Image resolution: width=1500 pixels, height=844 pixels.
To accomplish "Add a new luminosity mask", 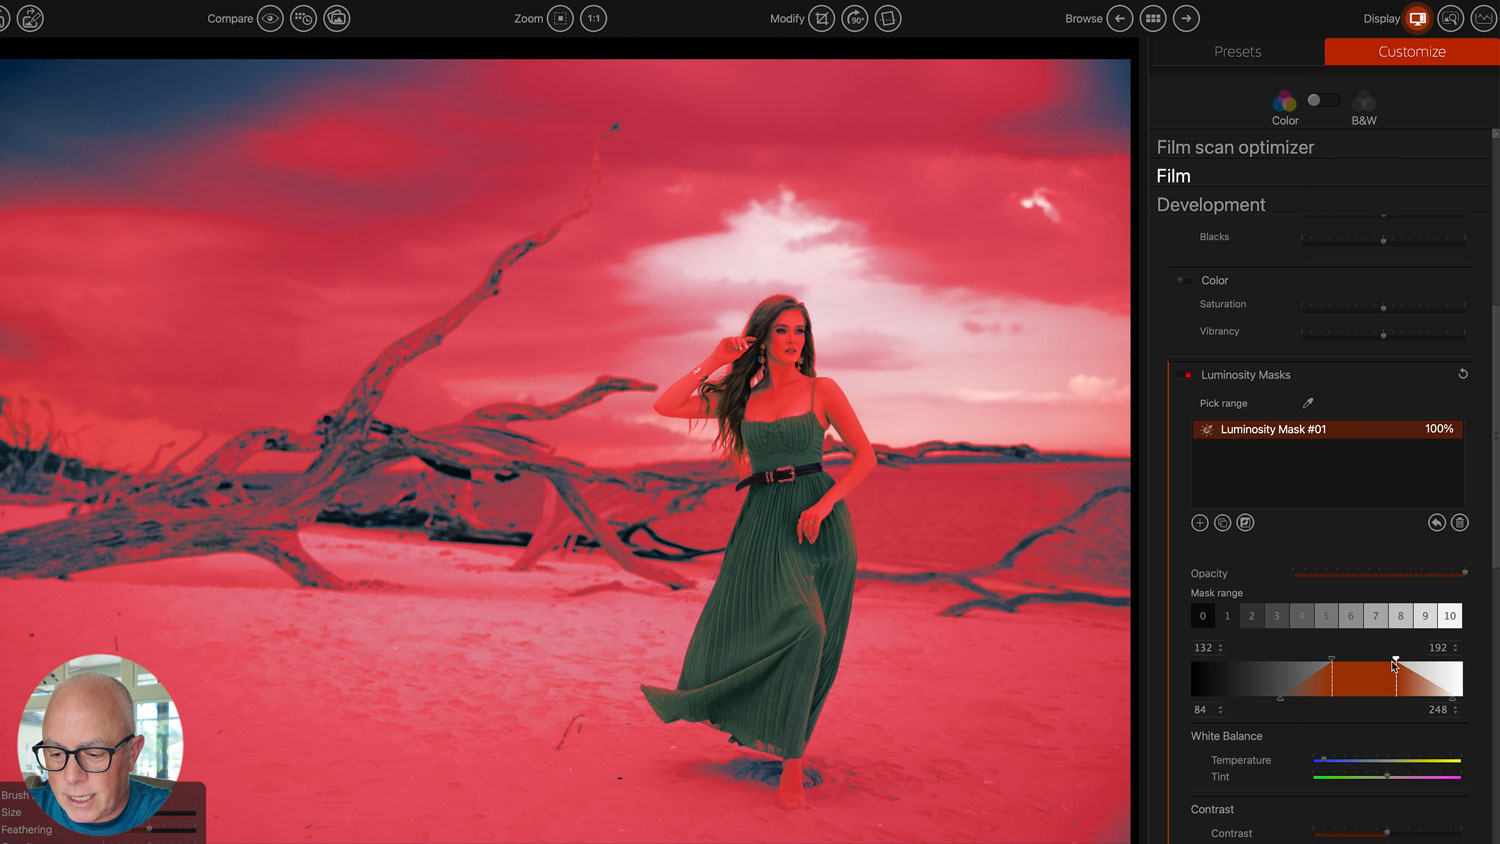I will 1200,523.
